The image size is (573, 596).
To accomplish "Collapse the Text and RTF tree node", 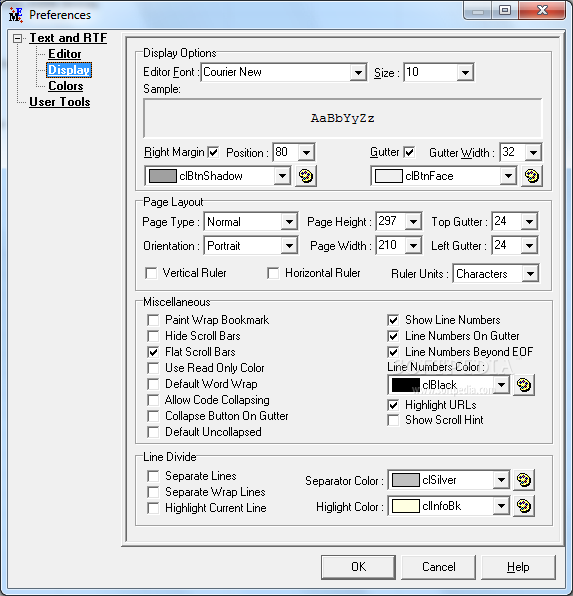I will coord(17,38).
